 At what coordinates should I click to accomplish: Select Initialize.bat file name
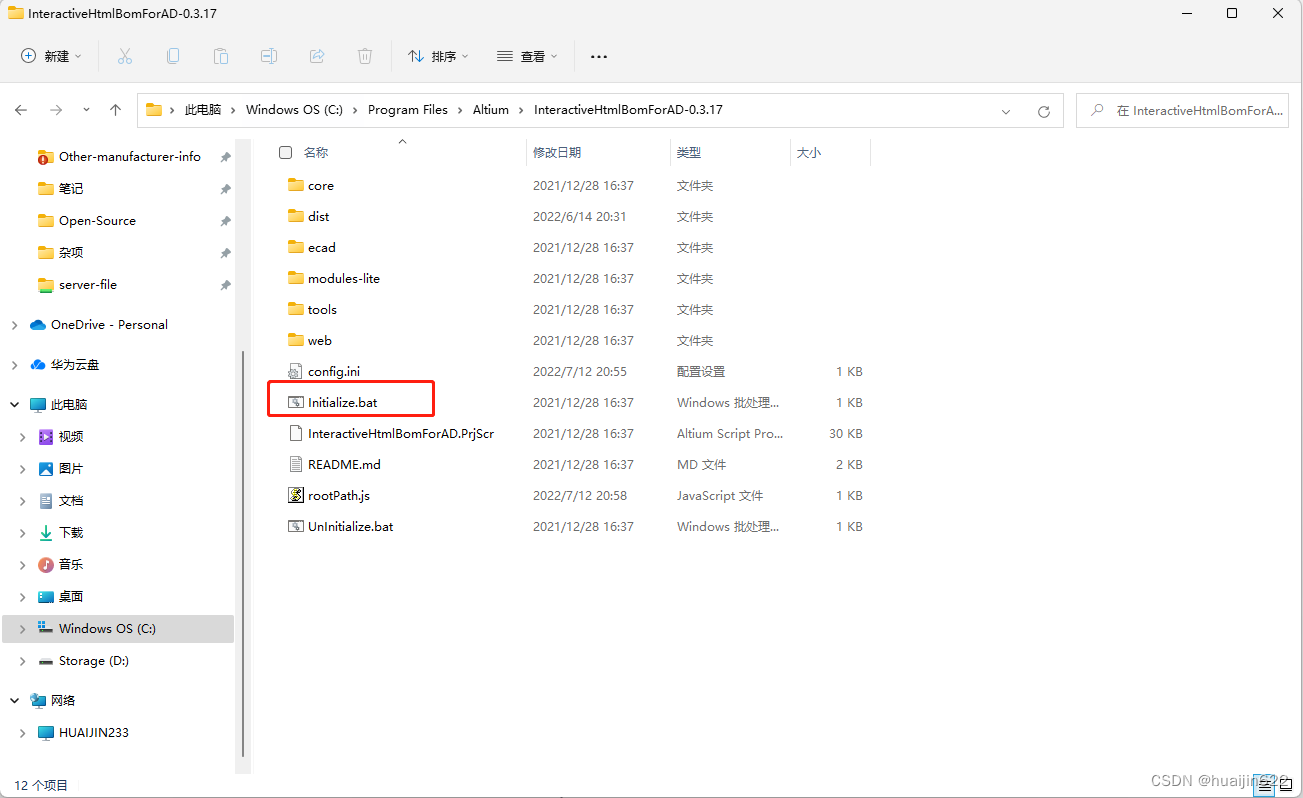(343, 402)
